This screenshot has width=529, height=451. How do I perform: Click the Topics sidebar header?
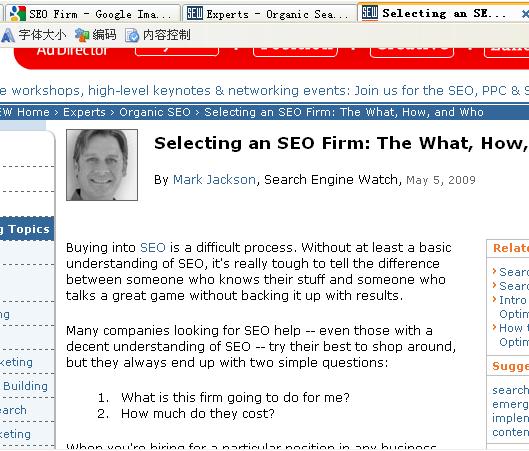coord(27,229)
